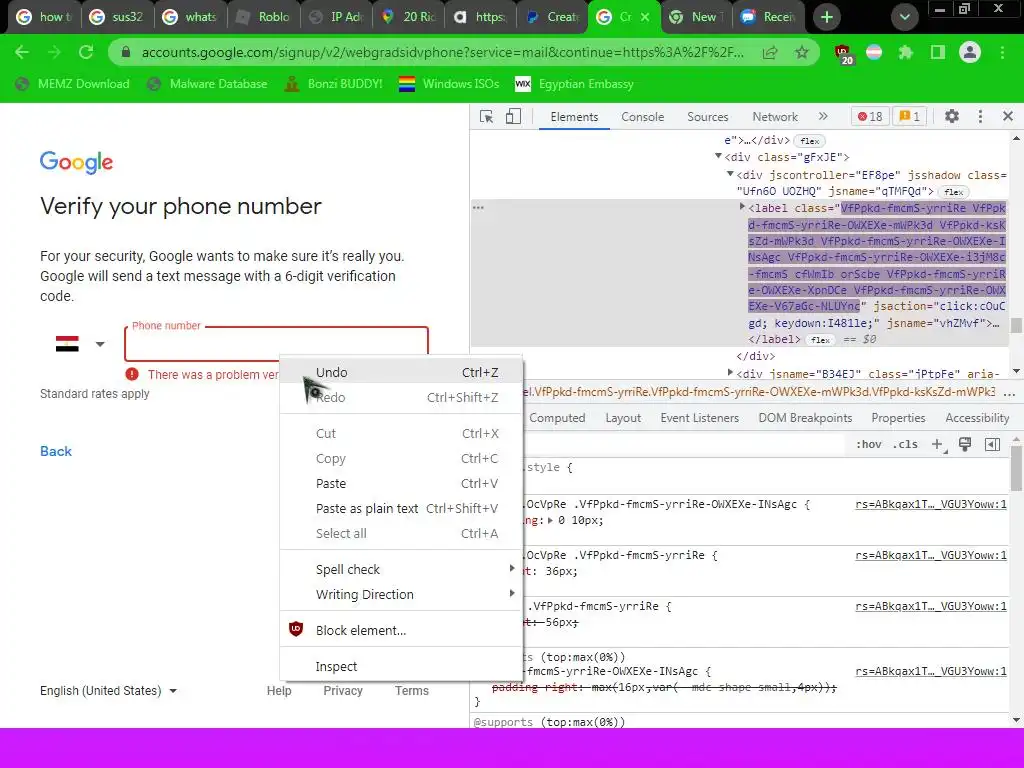Open DevTools customize three-dot menu
Screen dimensions: 1024x768
tap(980, 116)
